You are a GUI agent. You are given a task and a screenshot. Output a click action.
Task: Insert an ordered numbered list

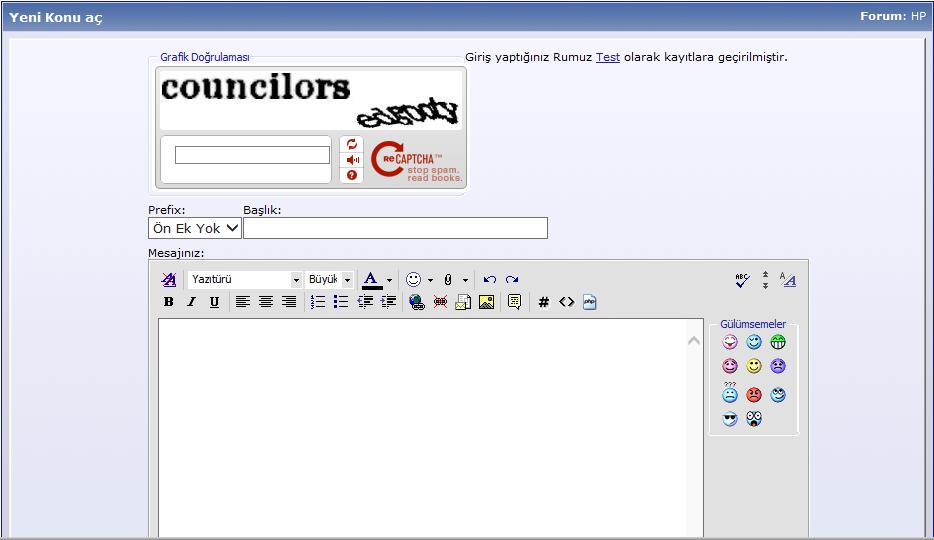(318, 302)
